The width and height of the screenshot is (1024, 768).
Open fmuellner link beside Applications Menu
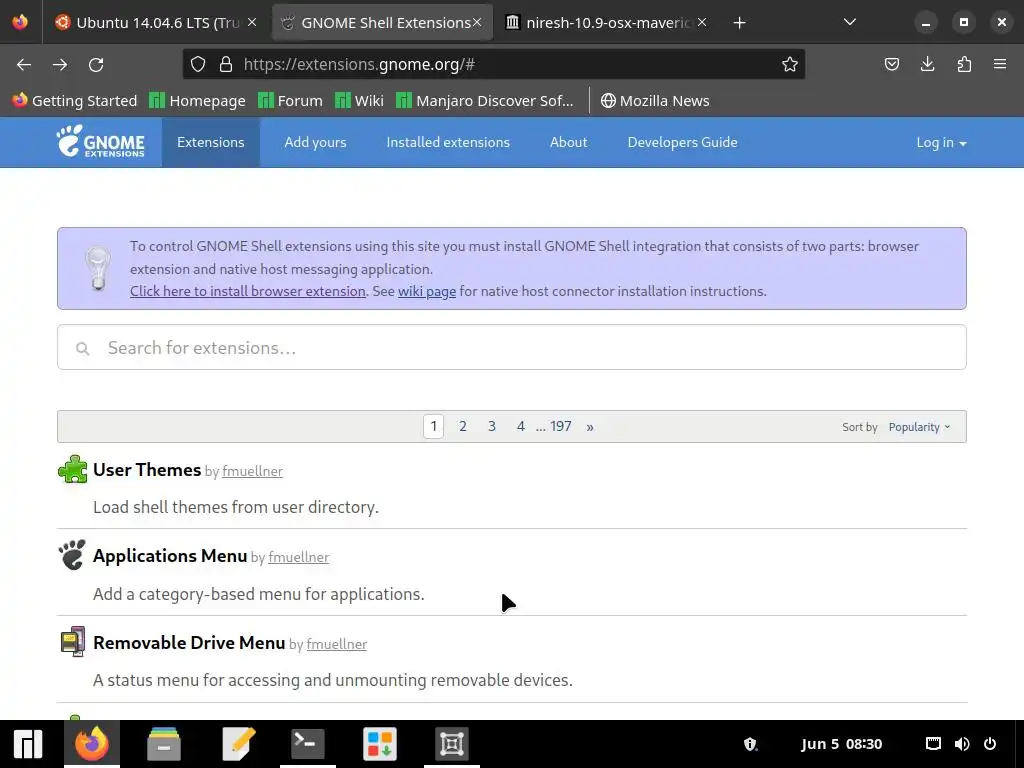click(298, 558)
